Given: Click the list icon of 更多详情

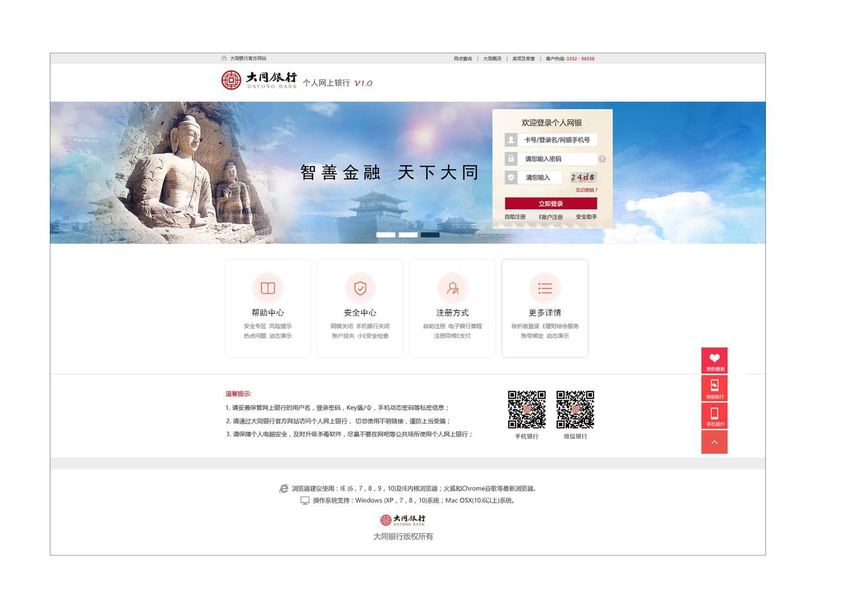Looking at the screenshot, I should coord(545,288).
